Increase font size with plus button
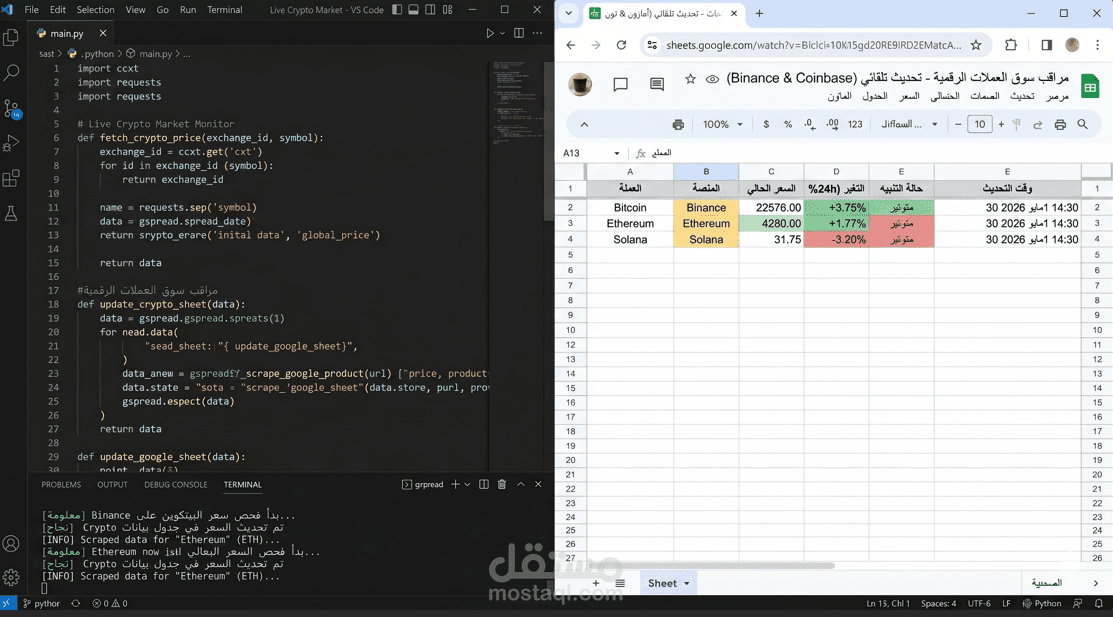This screenshot has width=1113, height=617. pyautogui.click(x=1001, y=124)
